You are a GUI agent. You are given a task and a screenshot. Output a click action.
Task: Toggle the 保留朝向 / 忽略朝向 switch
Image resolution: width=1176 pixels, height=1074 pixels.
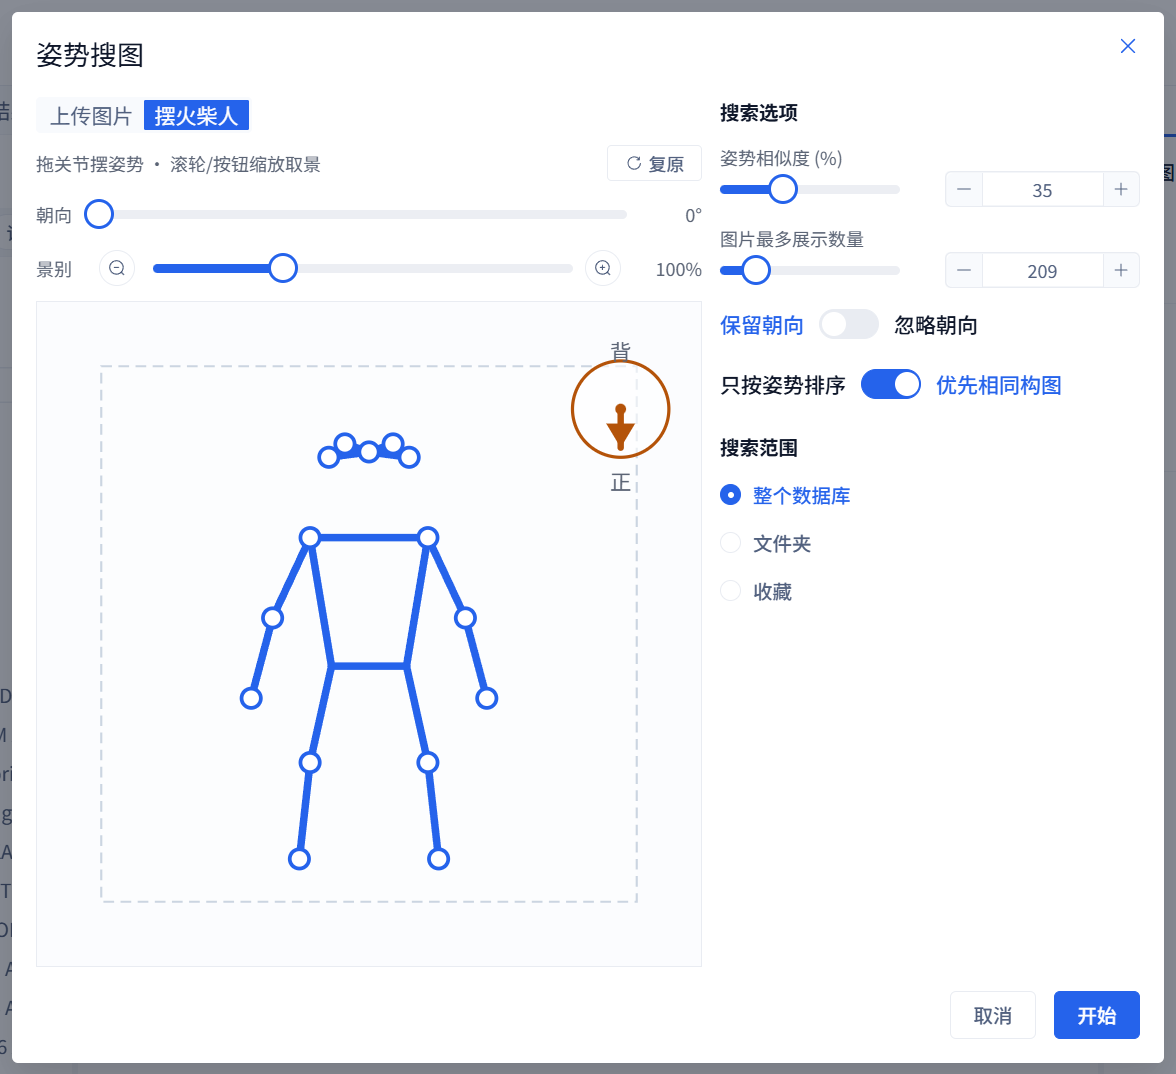tap(849, 325)
